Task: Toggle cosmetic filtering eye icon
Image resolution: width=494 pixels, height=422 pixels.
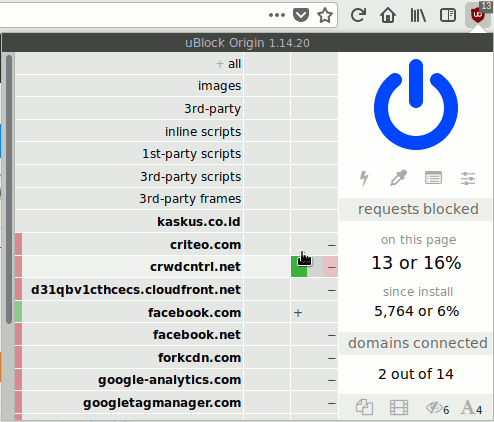Action: (437, 408)
